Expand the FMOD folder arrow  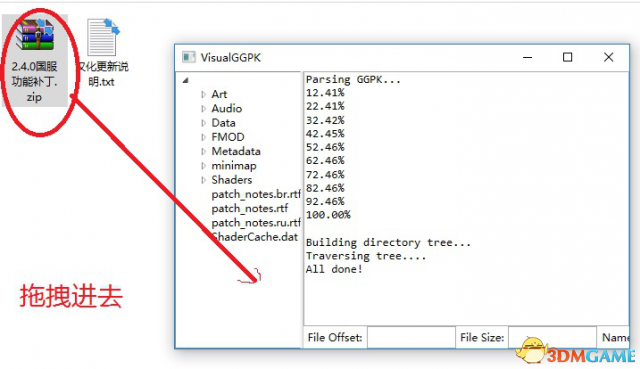[203, 137]
